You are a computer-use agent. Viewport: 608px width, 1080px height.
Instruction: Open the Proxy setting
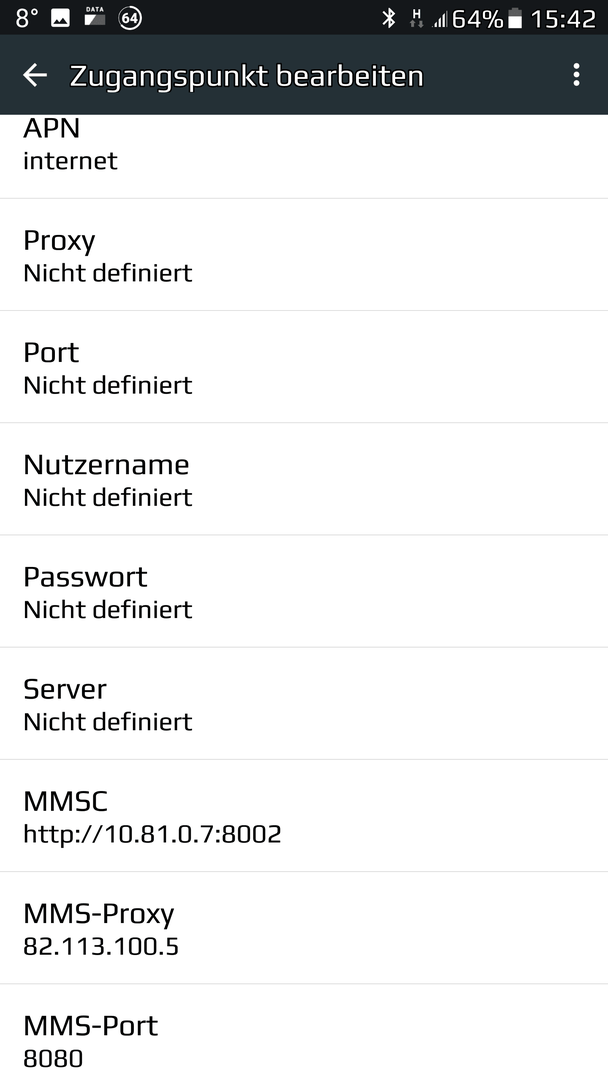tap(304, 255)
